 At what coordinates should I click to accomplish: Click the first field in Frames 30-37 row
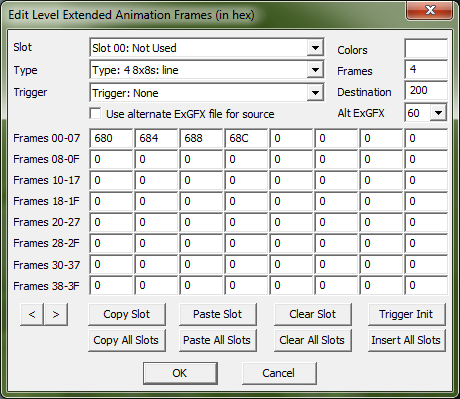(x=111, y=264)
